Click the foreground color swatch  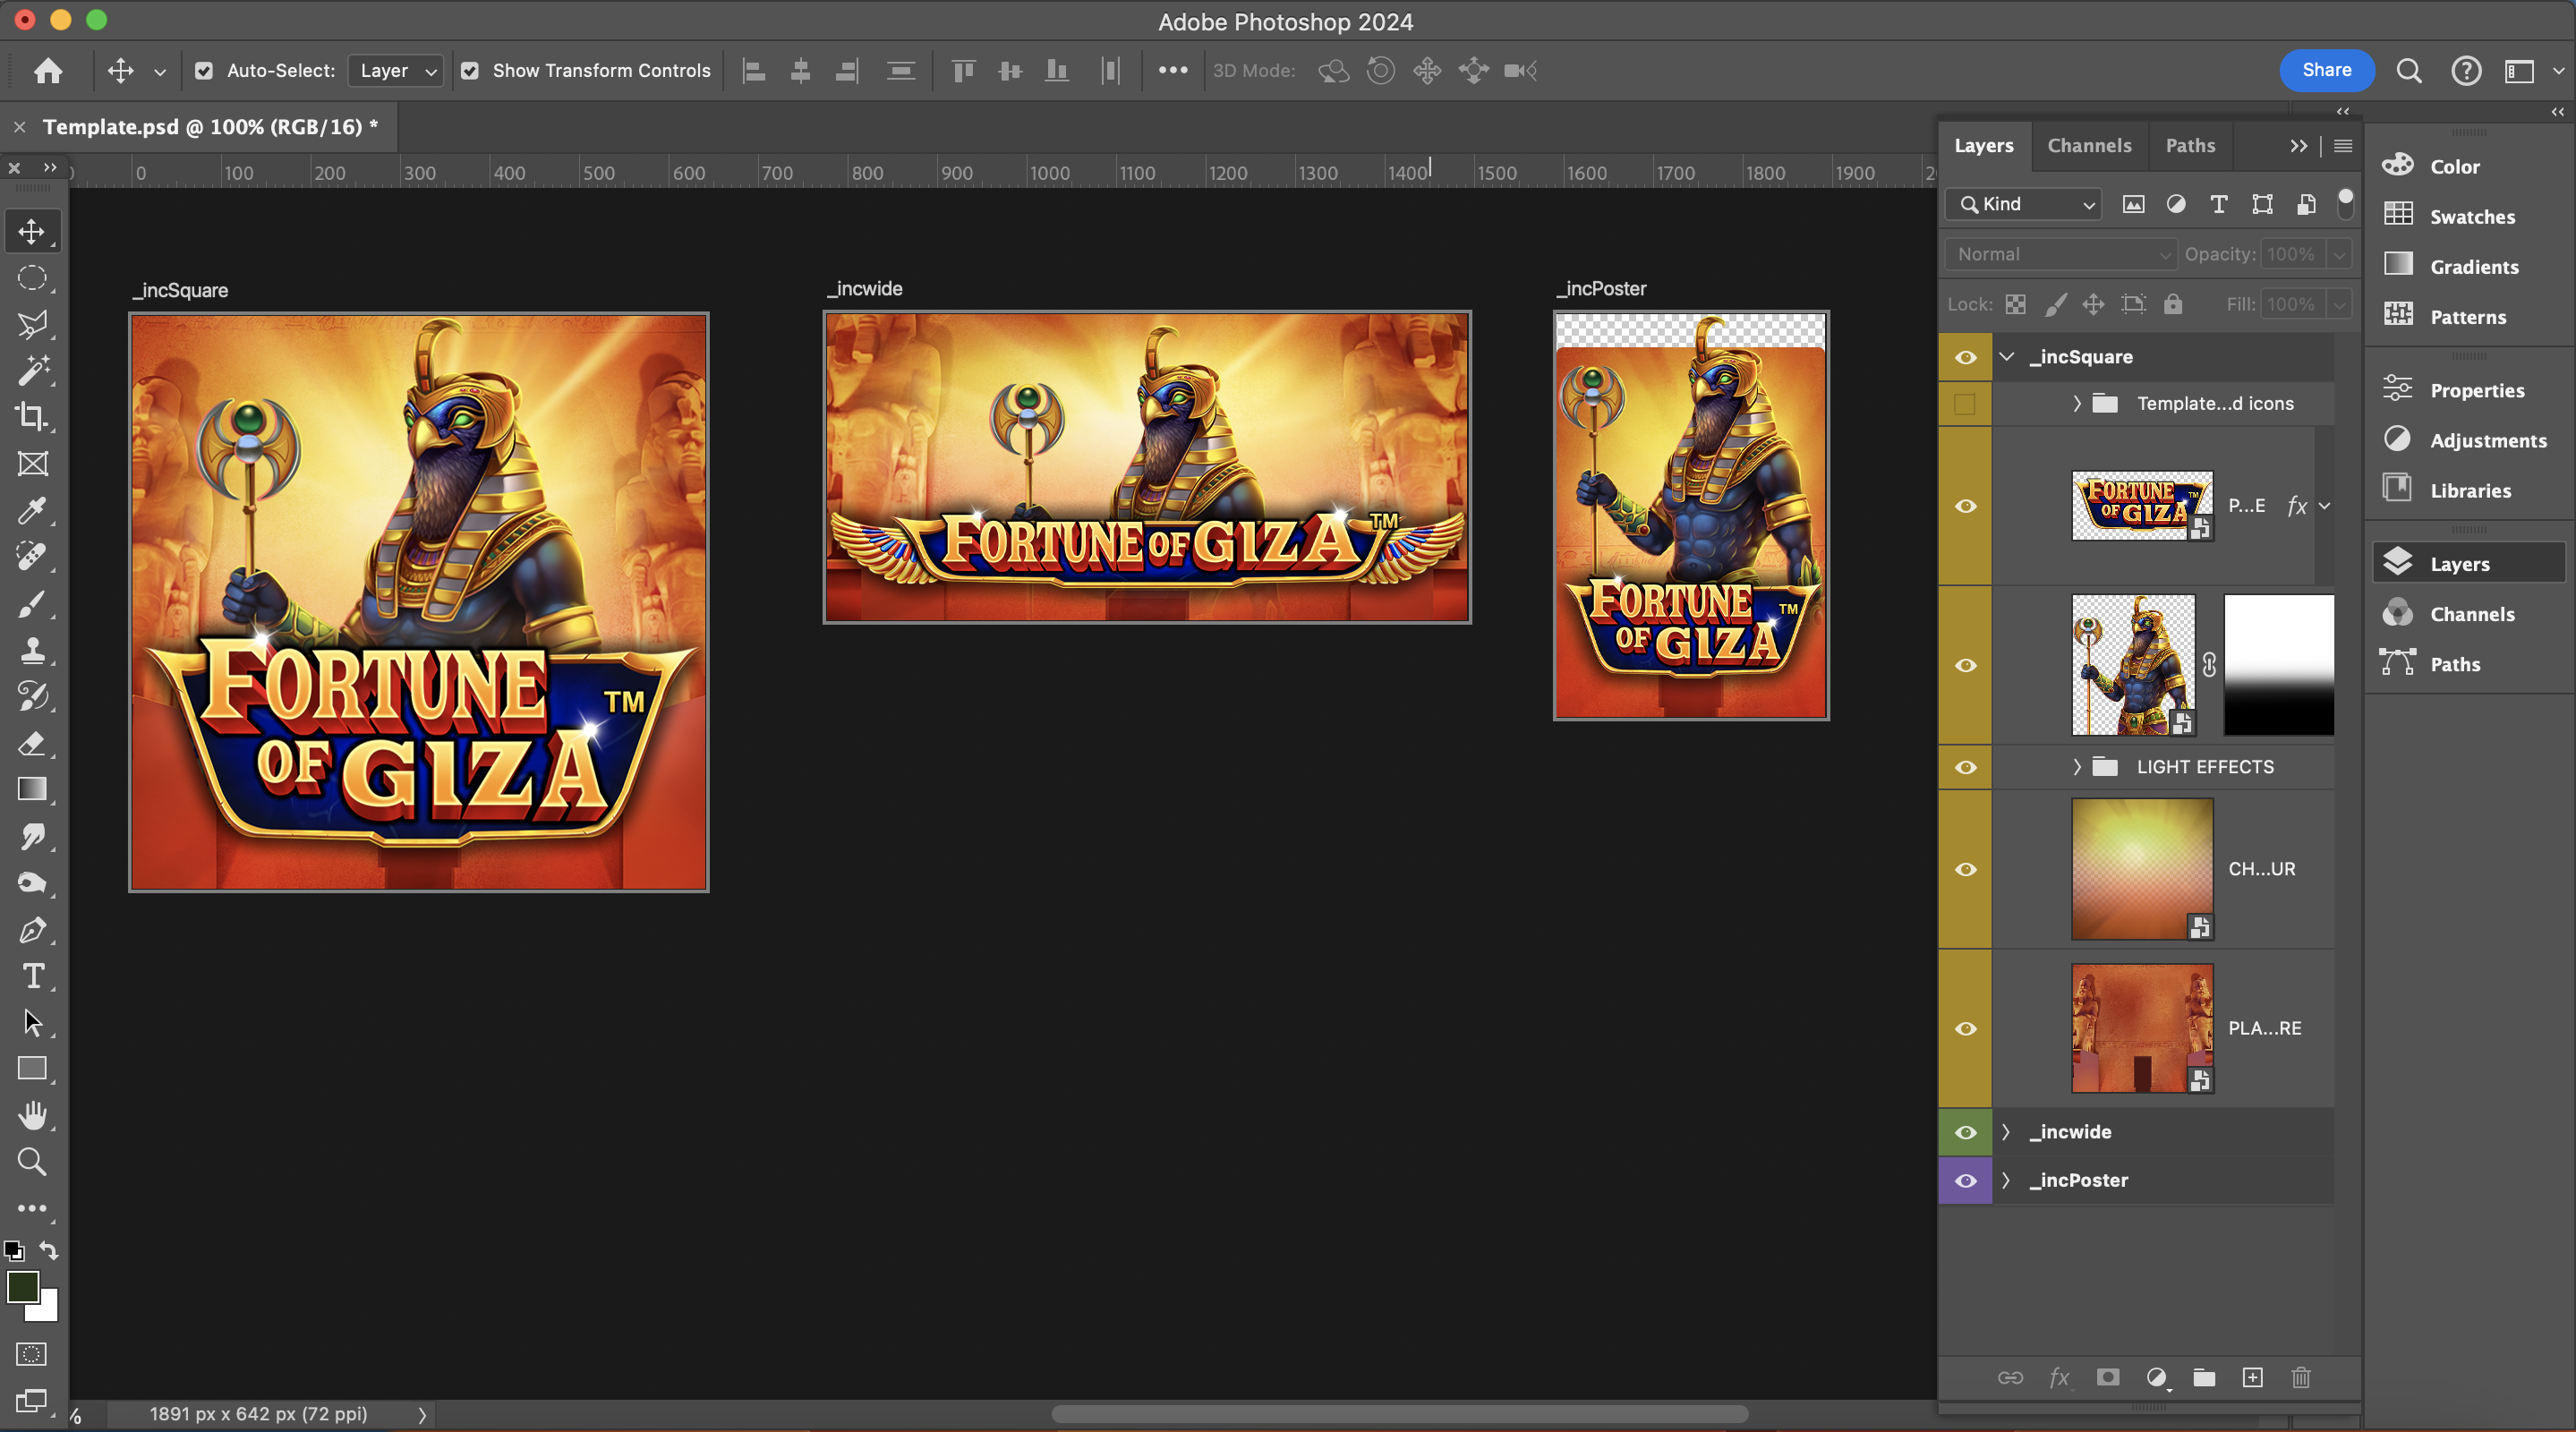point(22,1286)
